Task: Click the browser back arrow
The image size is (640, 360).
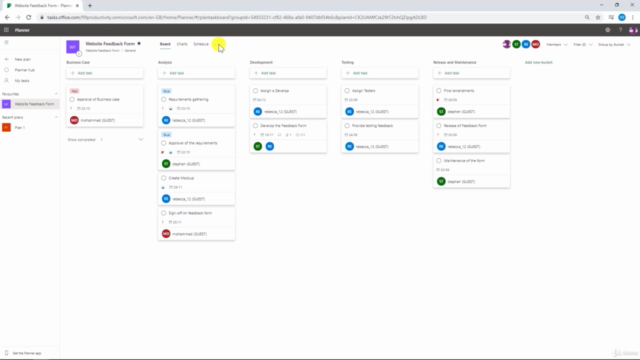Action: 7,17
